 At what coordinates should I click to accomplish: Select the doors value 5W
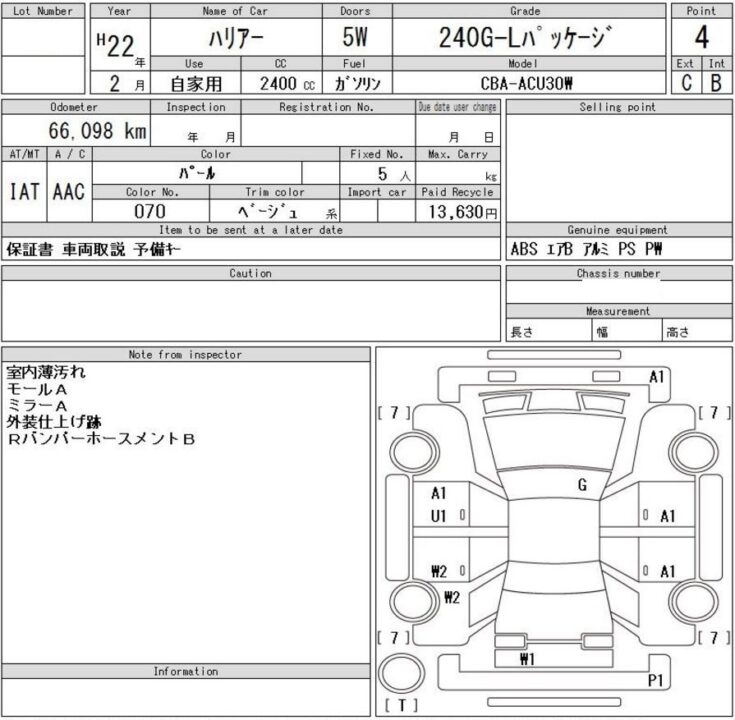(x=355, y=38)
